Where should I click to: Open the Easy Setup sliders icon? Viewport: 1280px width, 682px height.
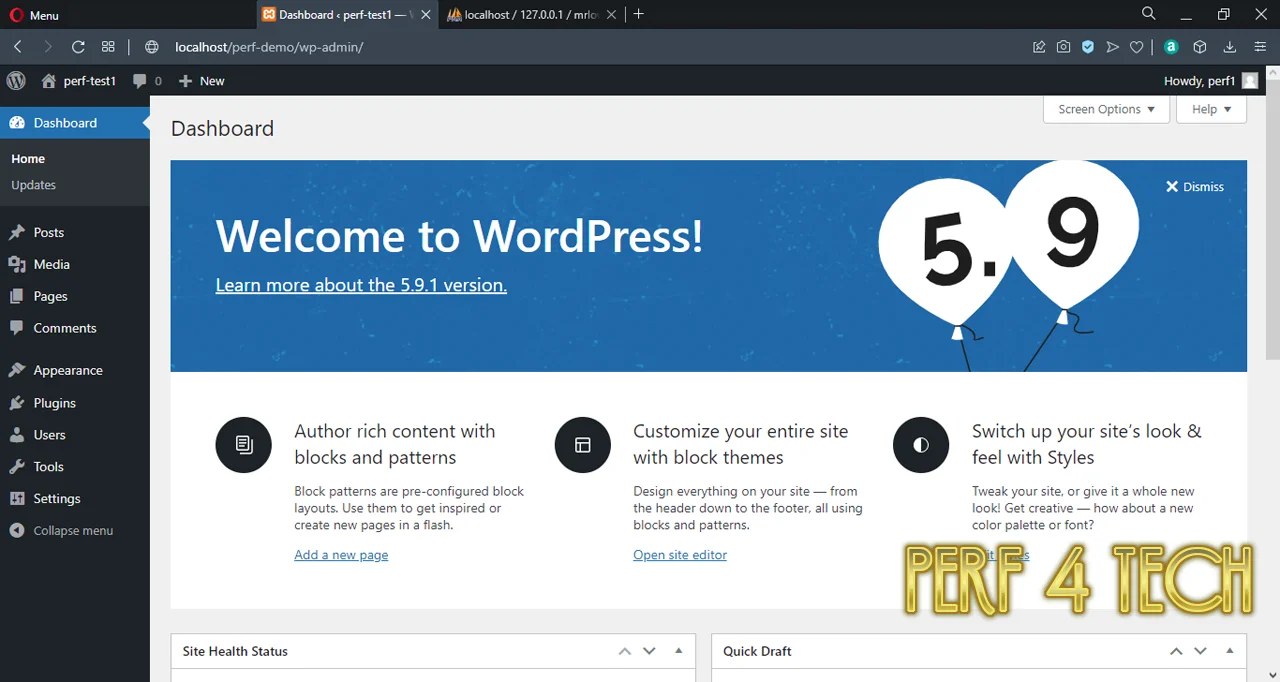pos(1260,47)
